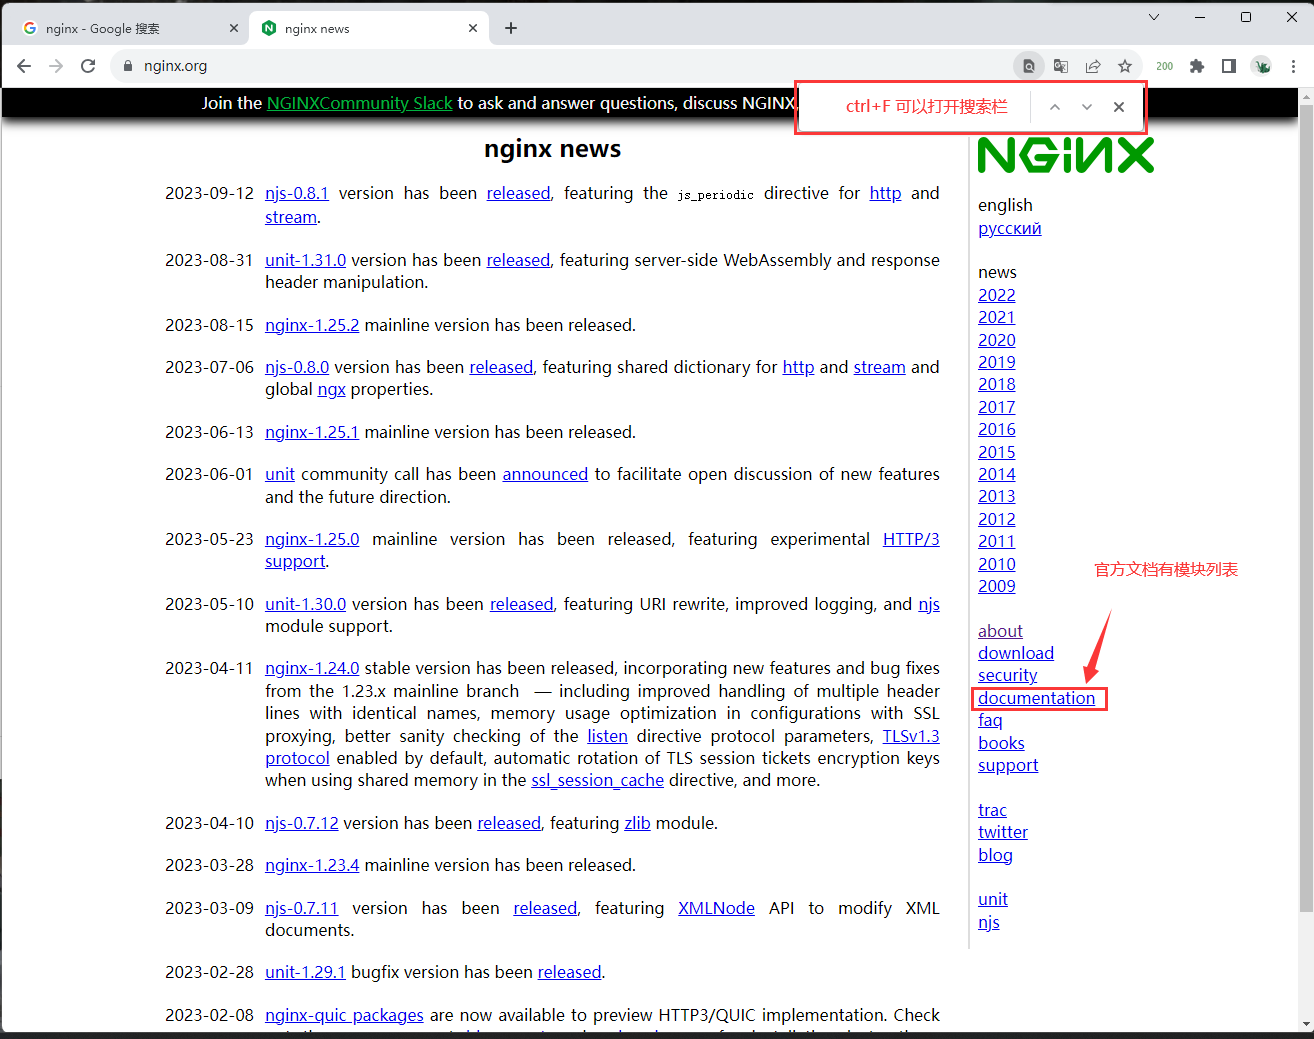
Task: Close the nginx - Google tab
Action: (x=234, y=28)
